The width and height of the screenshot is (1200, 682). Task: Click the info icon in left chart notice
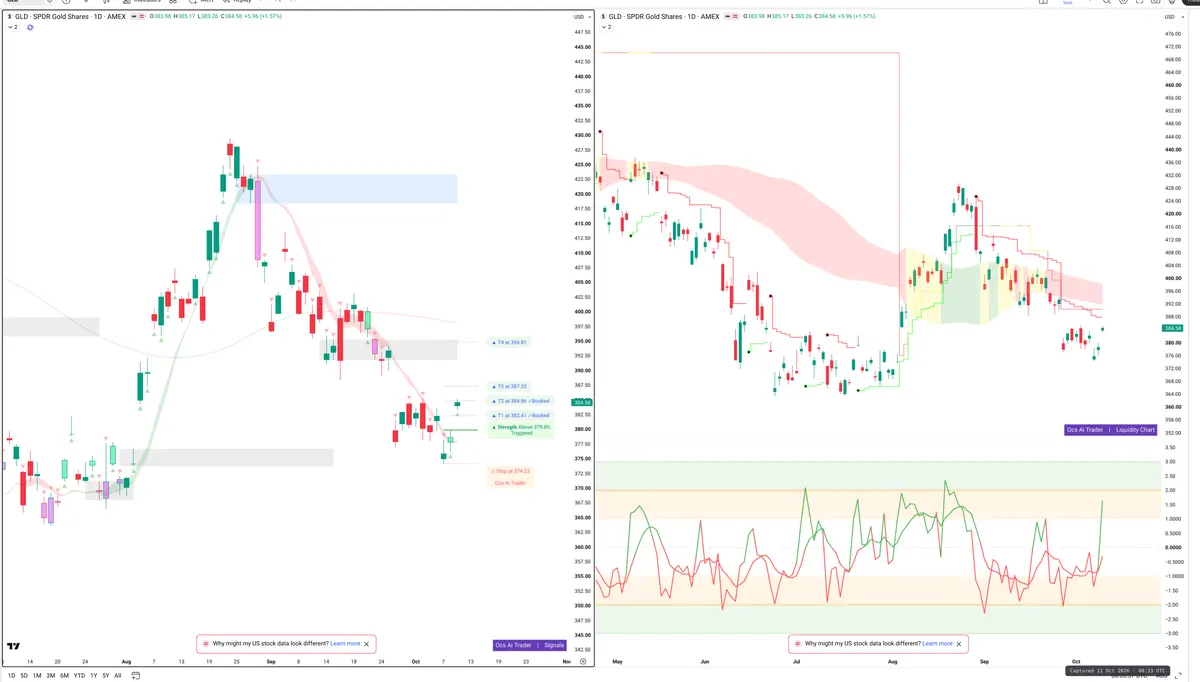click(206, 644)
